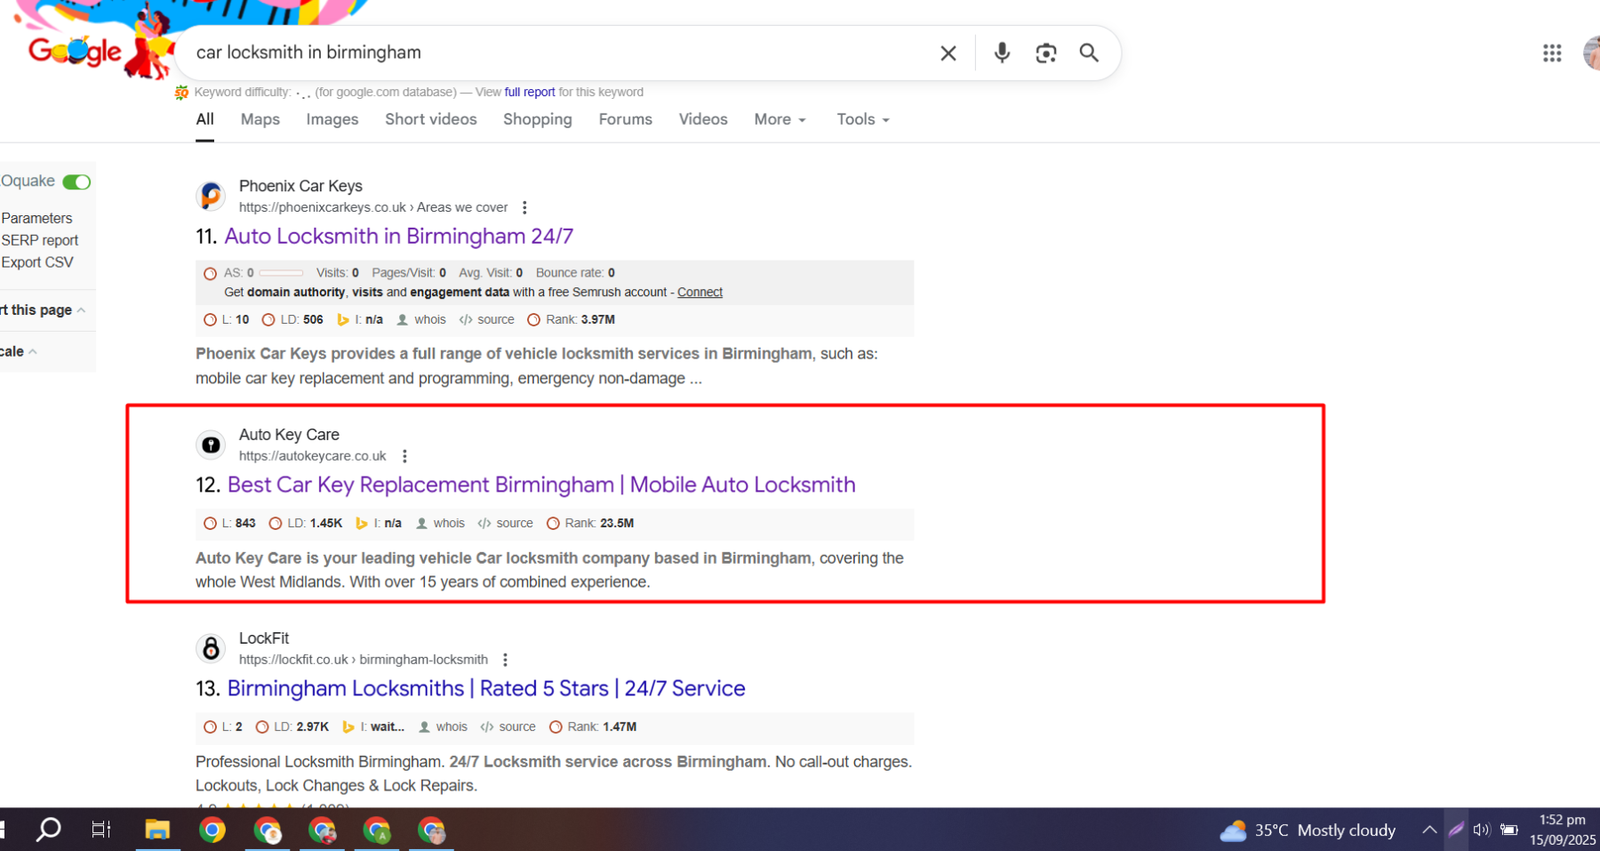Clear the search box text
Screen dimensions: 1600x851
pos(948,53)
